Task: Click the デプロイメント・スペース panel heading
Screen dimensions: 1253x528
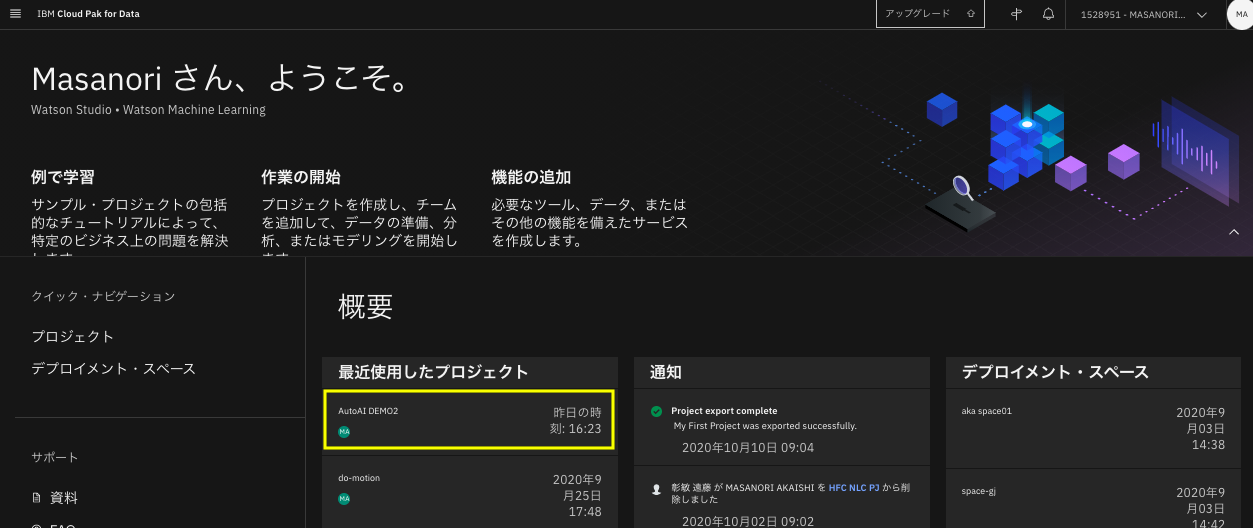Action: 1056,372
